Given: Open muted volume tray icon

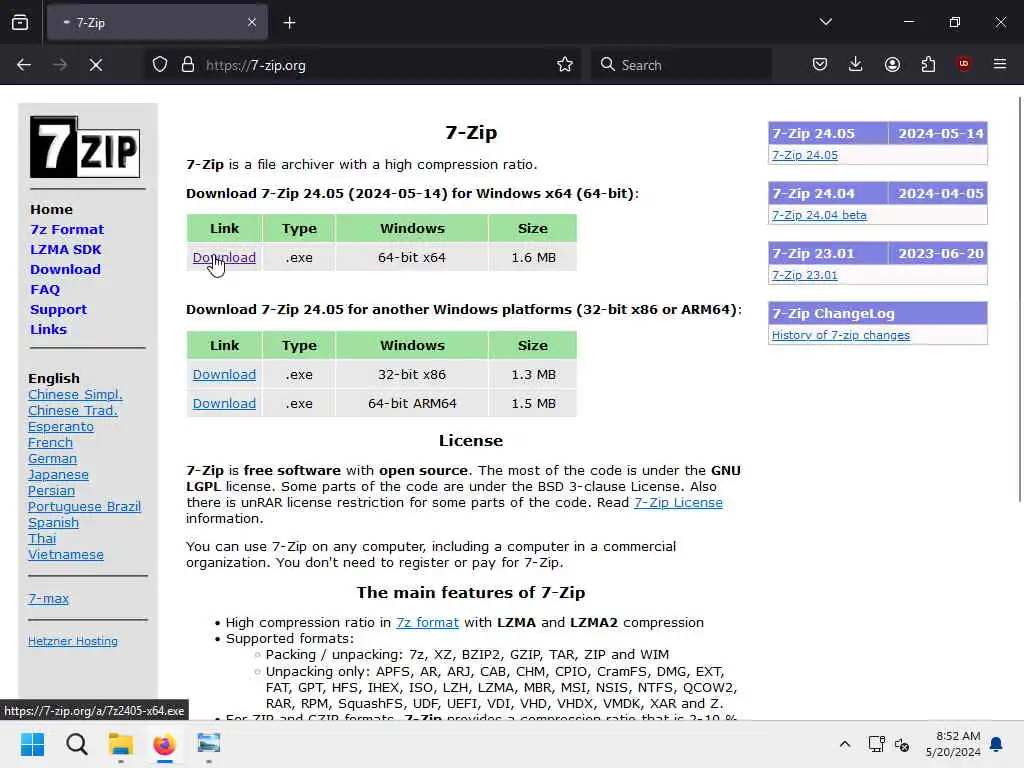Looking at the screenshot, I should click(902, 744).
